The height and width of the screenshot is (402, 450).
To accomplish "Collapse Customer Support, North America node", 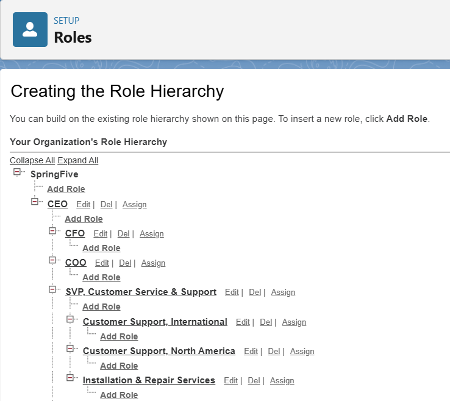I will pos(70,349).
